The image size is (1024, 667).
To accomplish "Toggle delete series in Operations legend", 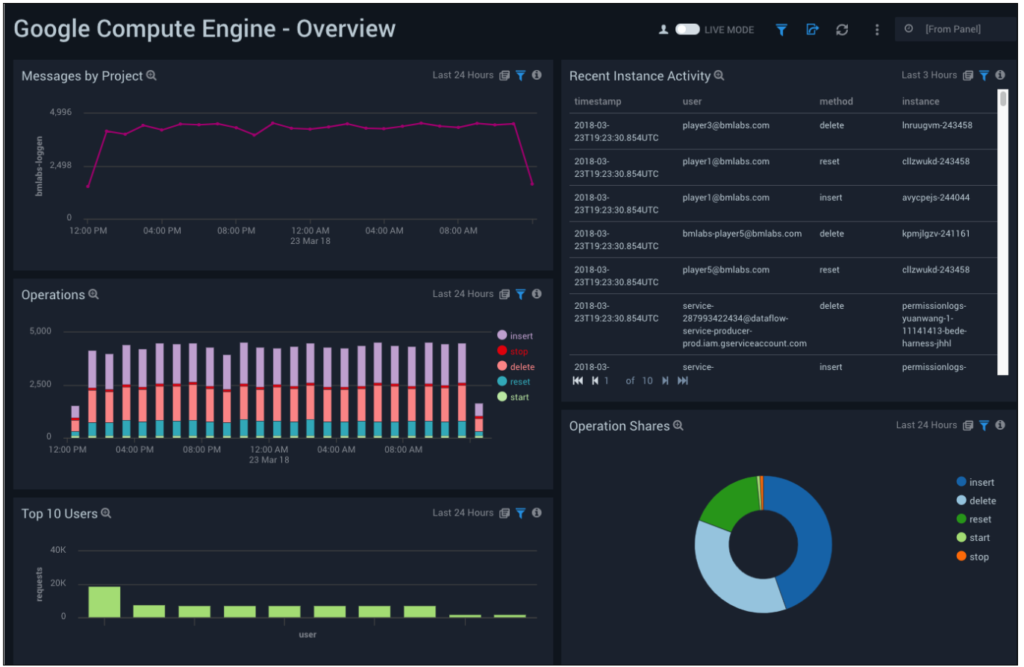I will (x=516, y=367).
